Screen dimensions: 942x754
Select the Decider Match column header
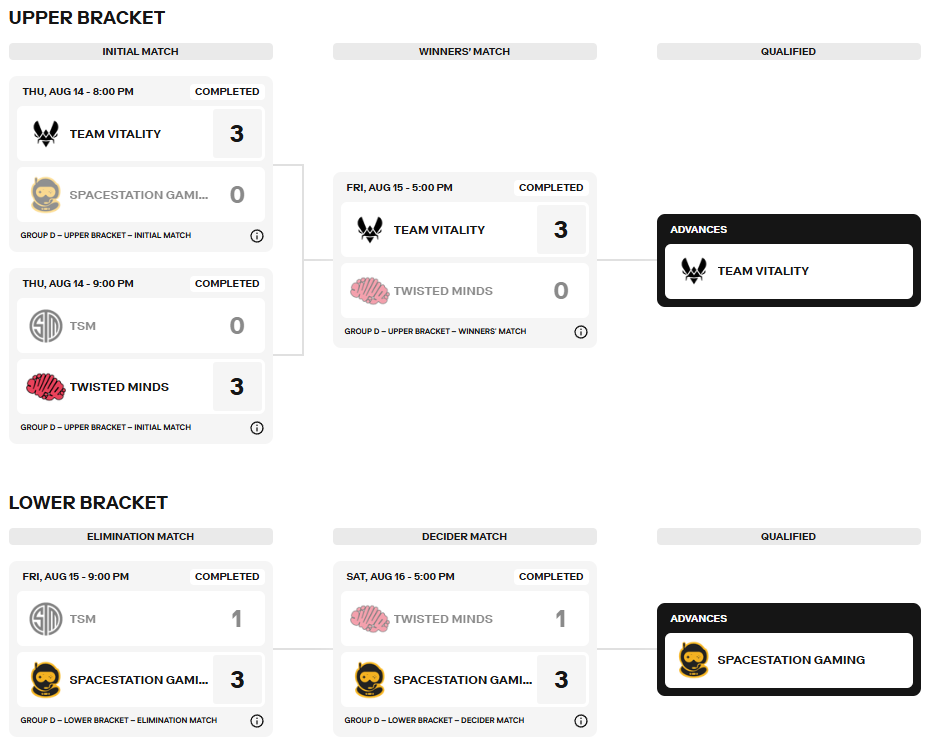[465, 537]
